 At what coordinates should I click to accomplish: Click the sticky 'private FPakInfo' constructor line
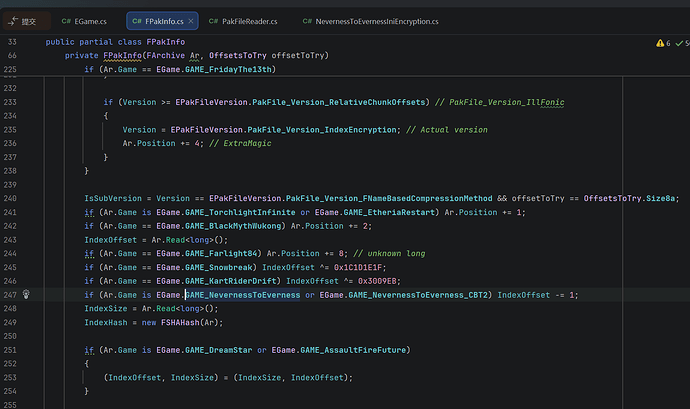tap(197, 55)
